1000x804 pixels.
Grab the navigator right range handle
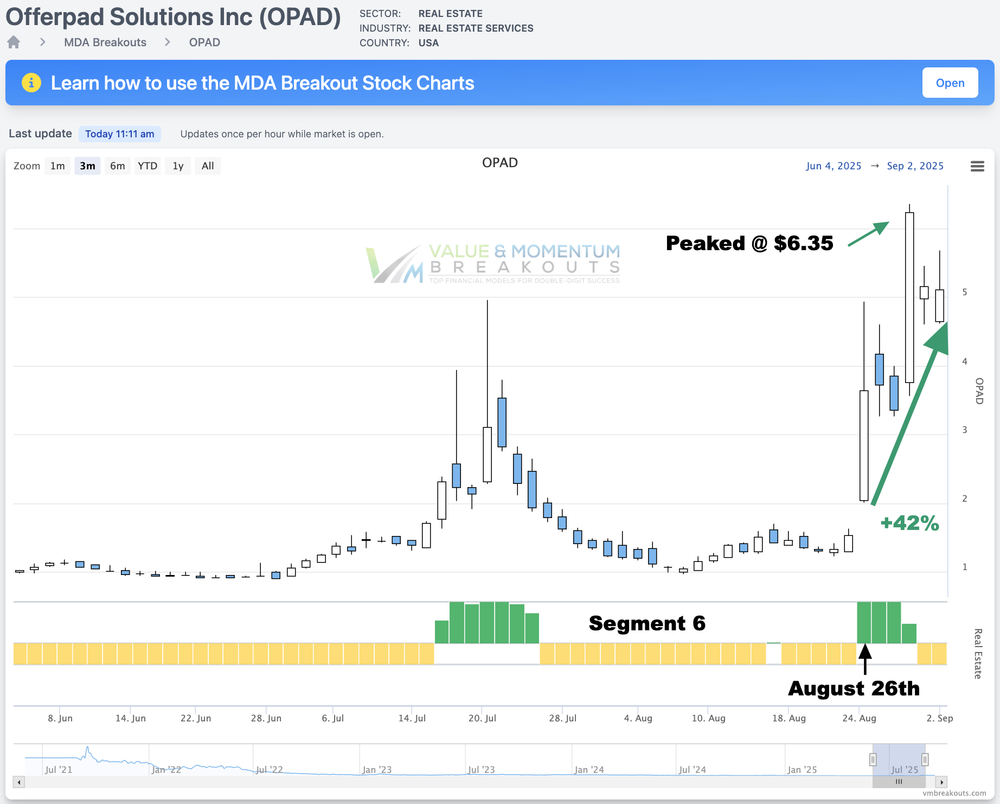pyautogui.click(x=926, y=760)
